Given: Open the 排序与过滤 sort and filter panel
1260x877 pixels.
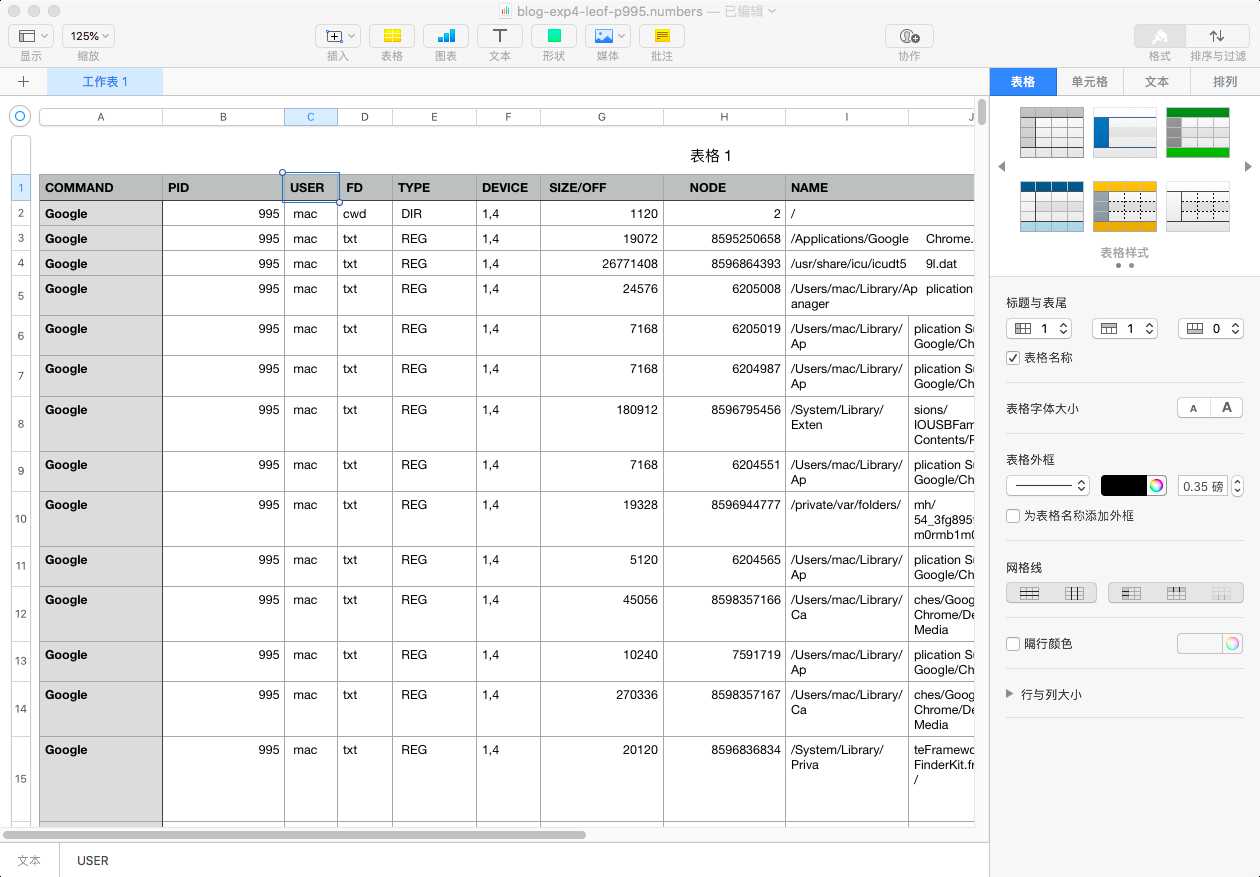Looking at the screenshot, I should [x=1217, y=36].
